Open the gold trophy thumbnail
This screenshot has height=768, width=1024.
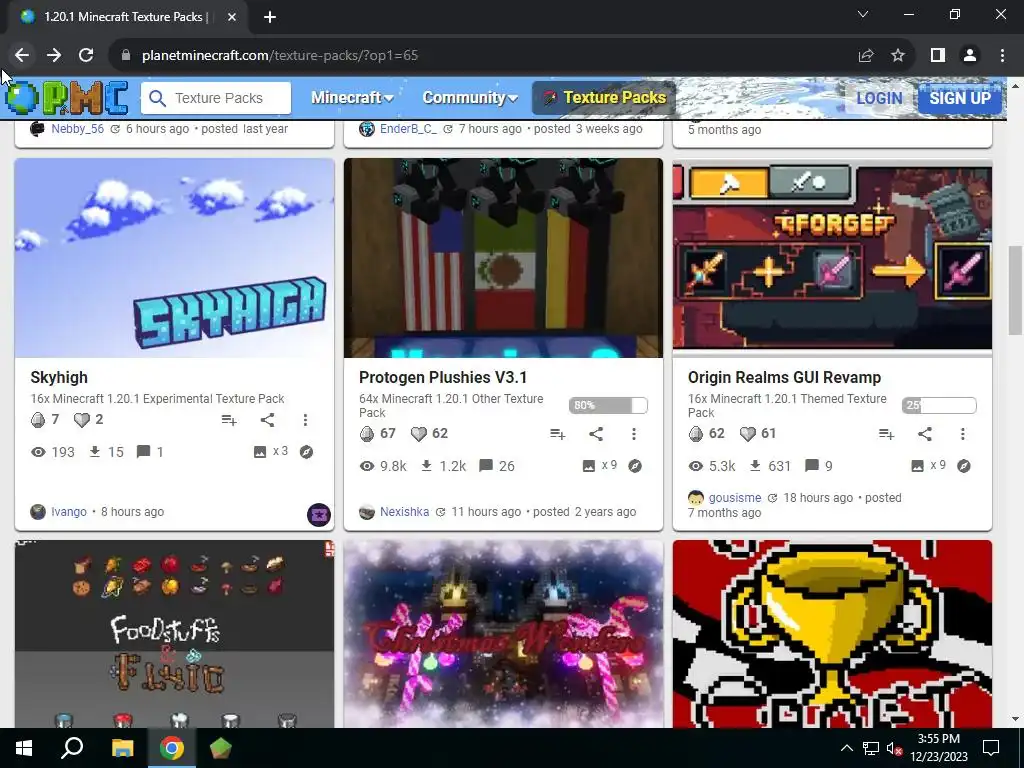[833, 633]
